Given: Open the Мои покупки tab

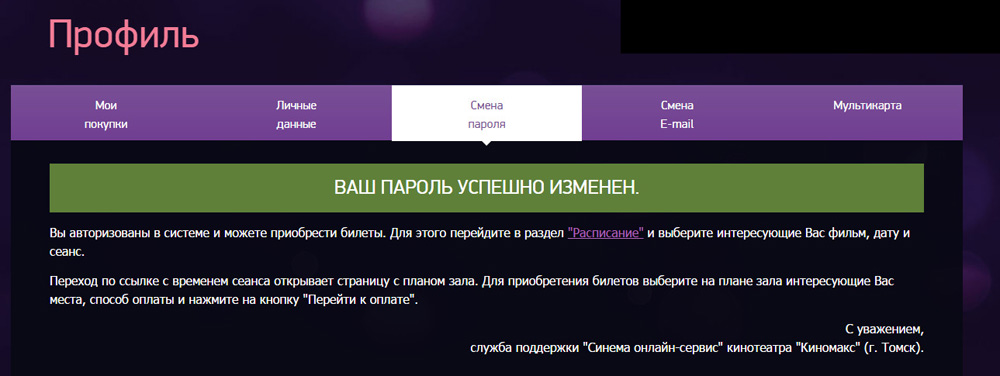Looking at the screenshot, I should 106,114.
